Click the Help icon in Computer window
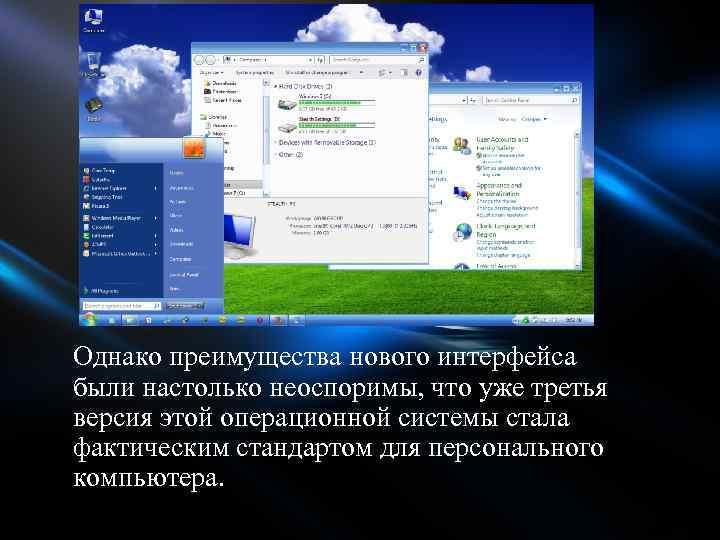 point(418,73)
